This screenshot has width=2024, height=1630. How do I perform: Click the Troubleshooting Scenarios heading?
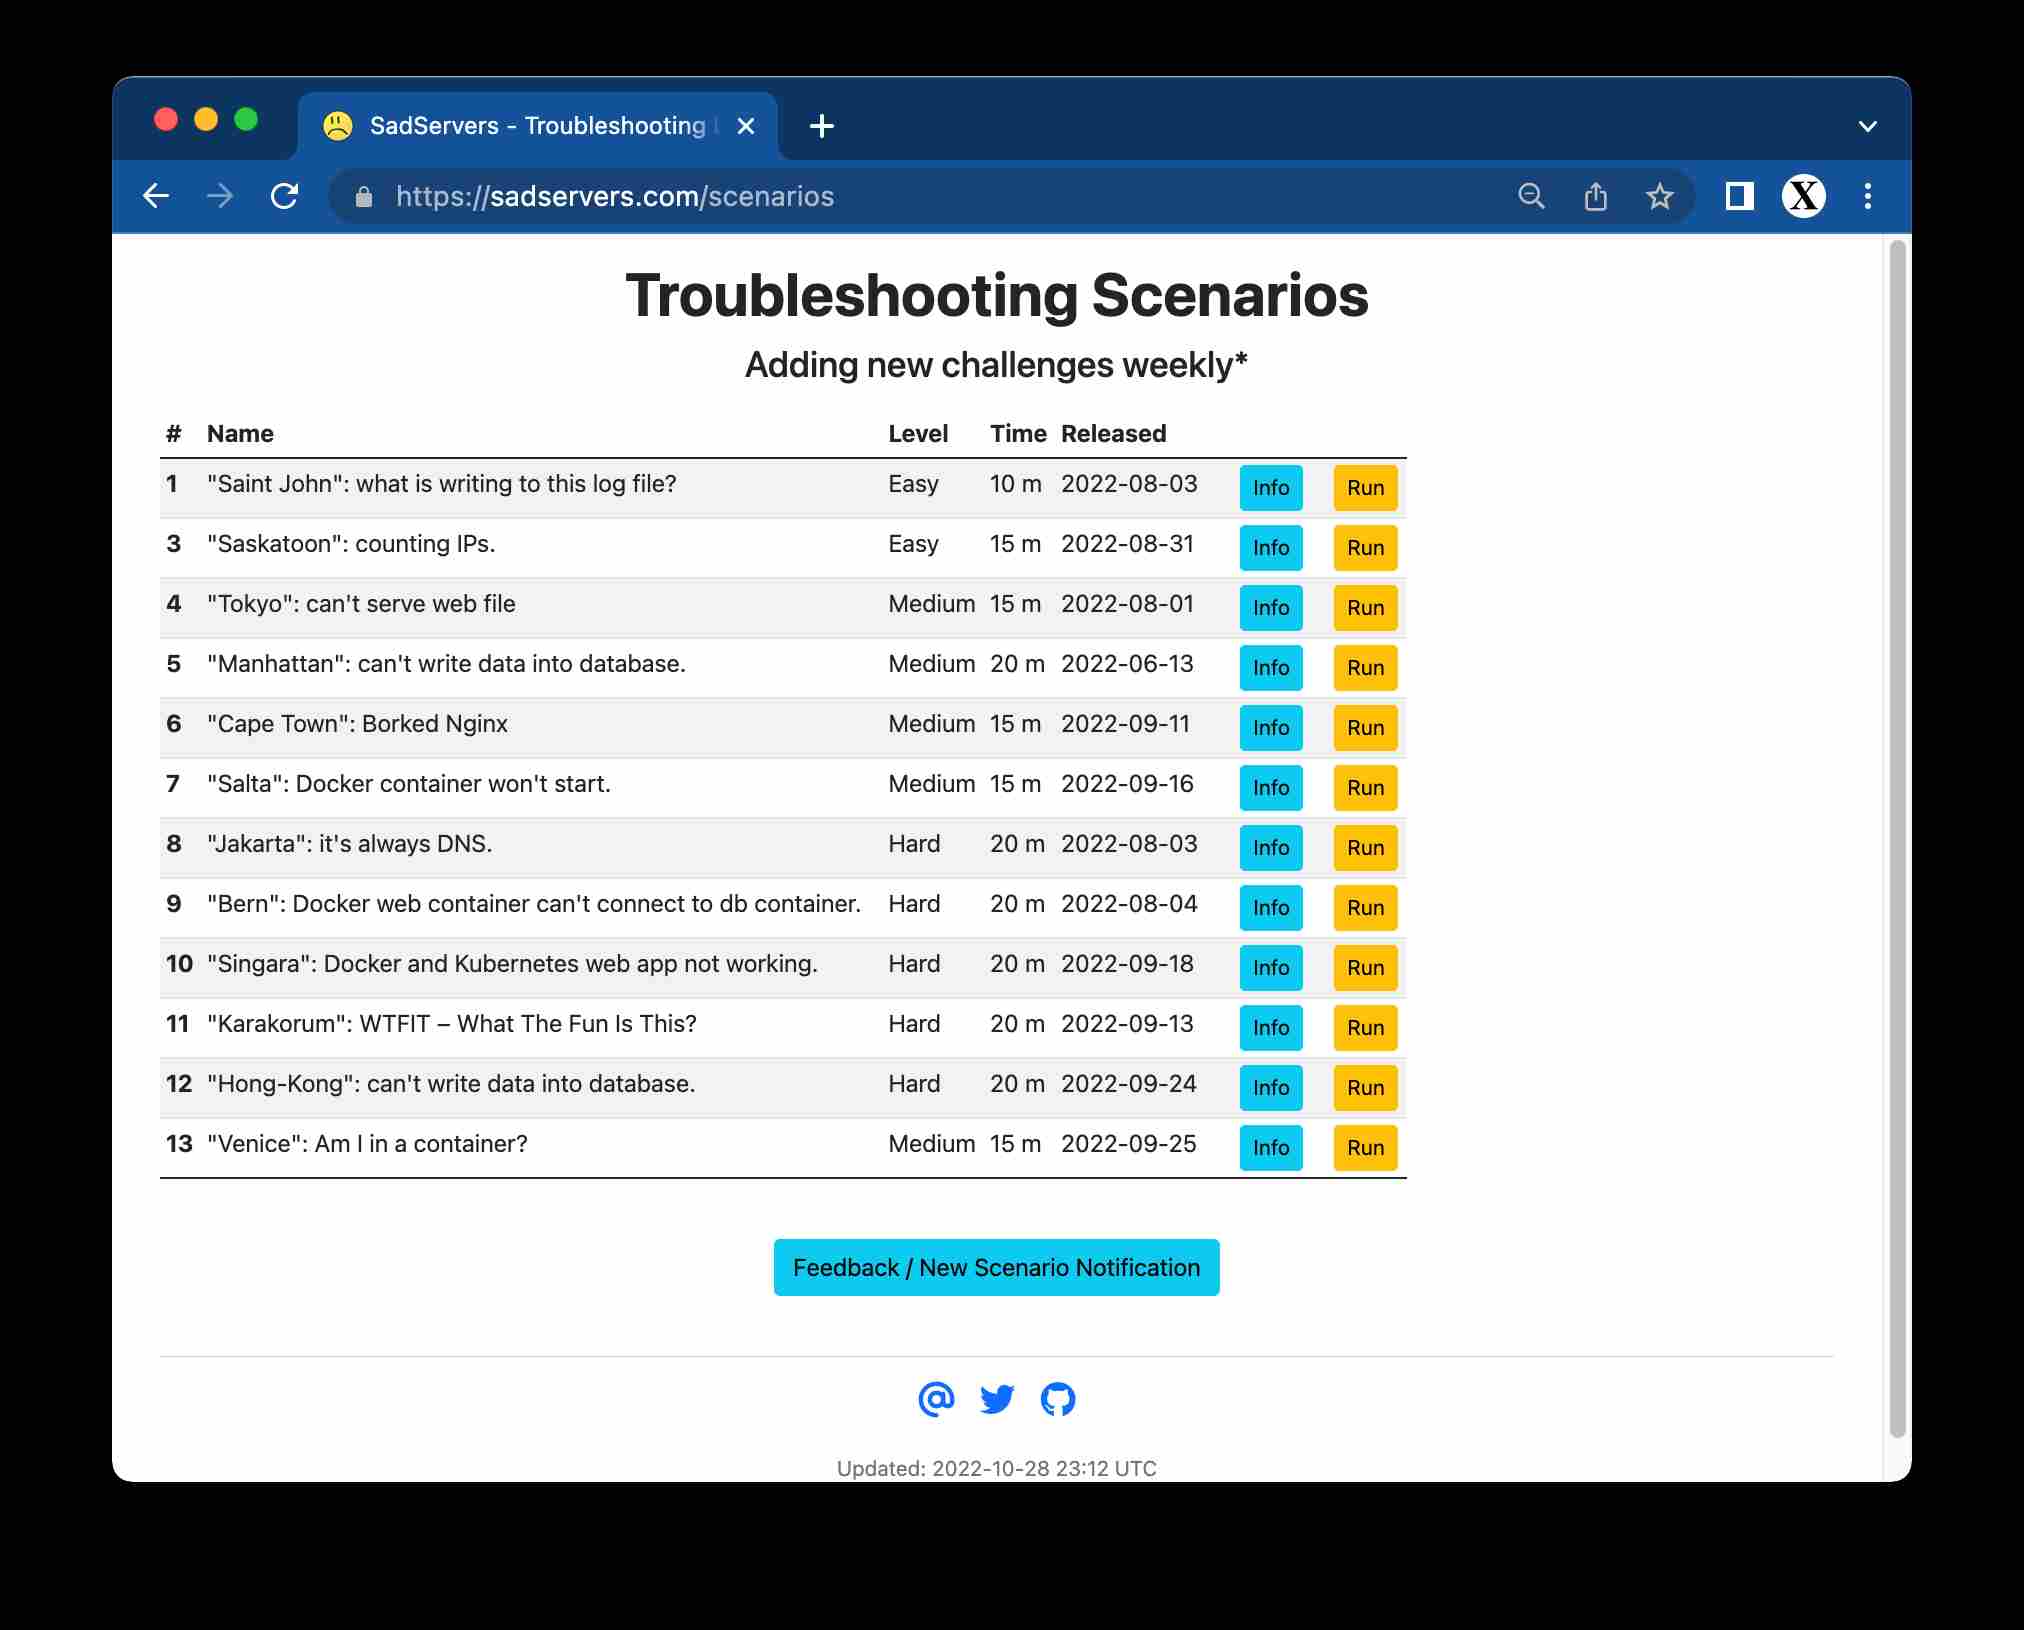tap(997, 296)
